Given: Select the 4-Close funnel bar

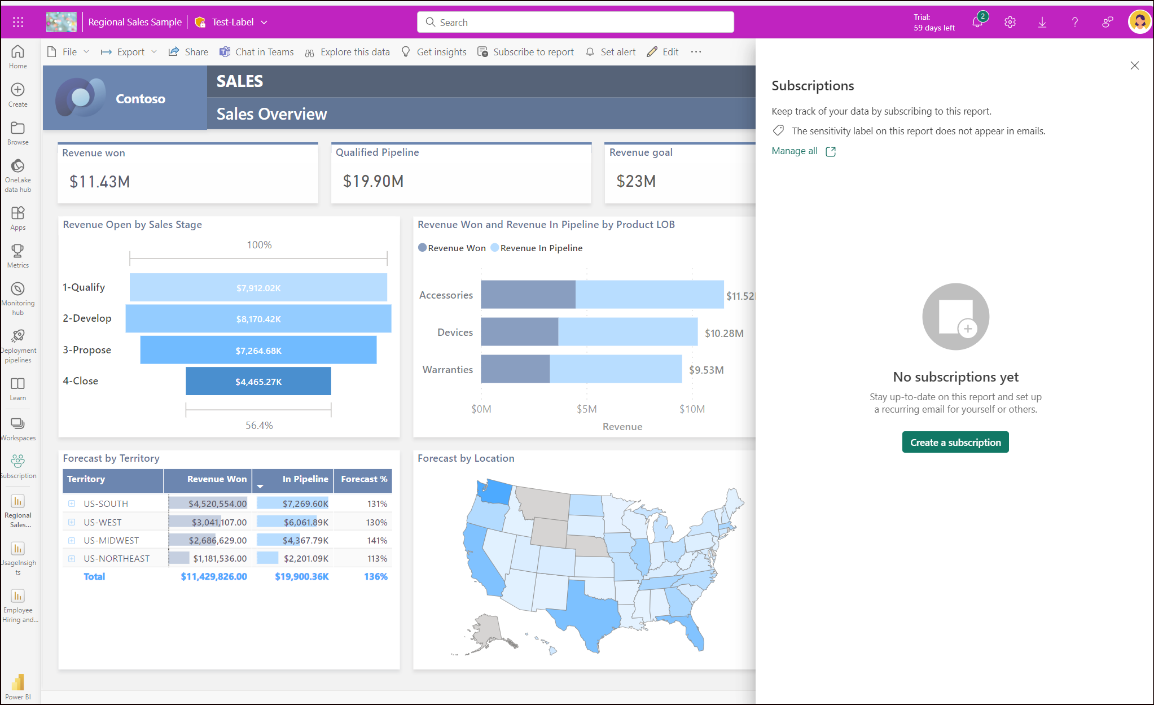Looking at the screenshot, I should [x=258, y=381].
